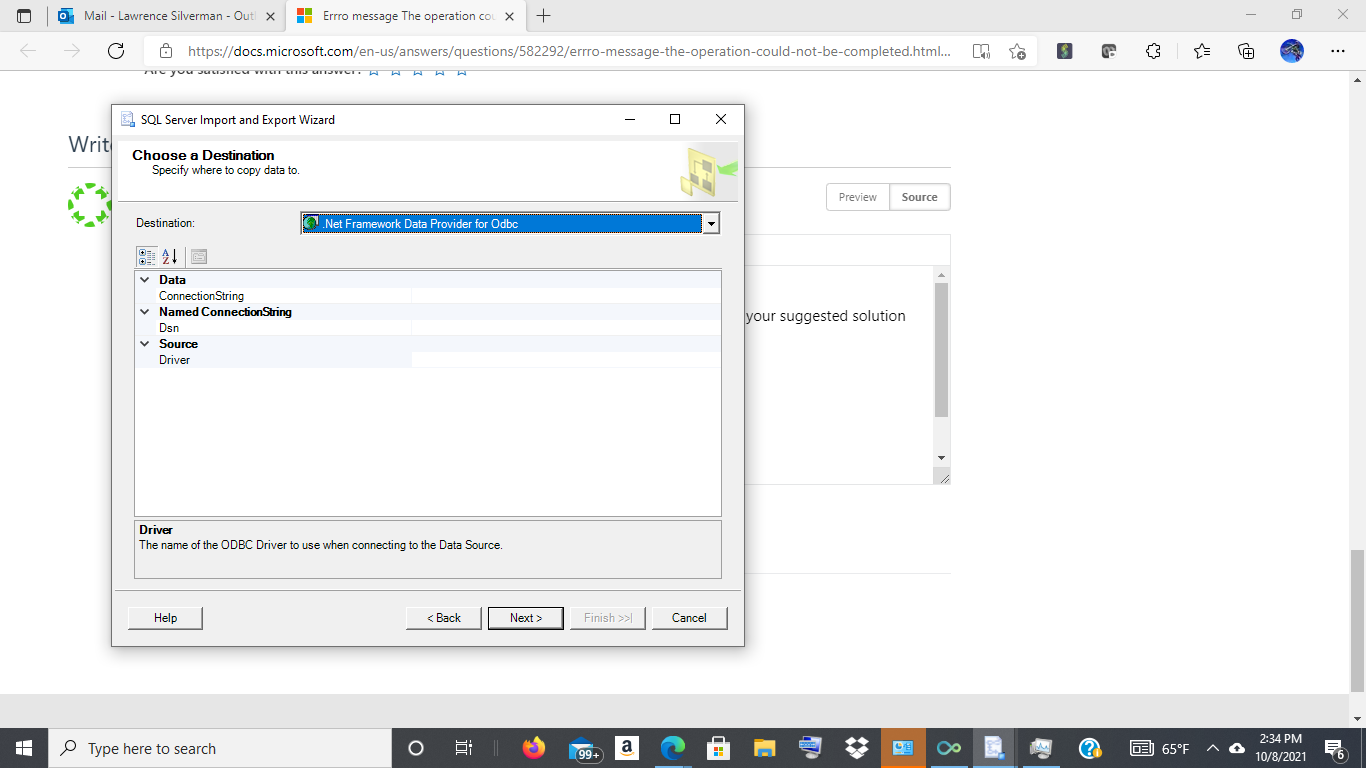
Task: Open Microsoft Edge from the taskbar
Action: [x=673, y=748]
